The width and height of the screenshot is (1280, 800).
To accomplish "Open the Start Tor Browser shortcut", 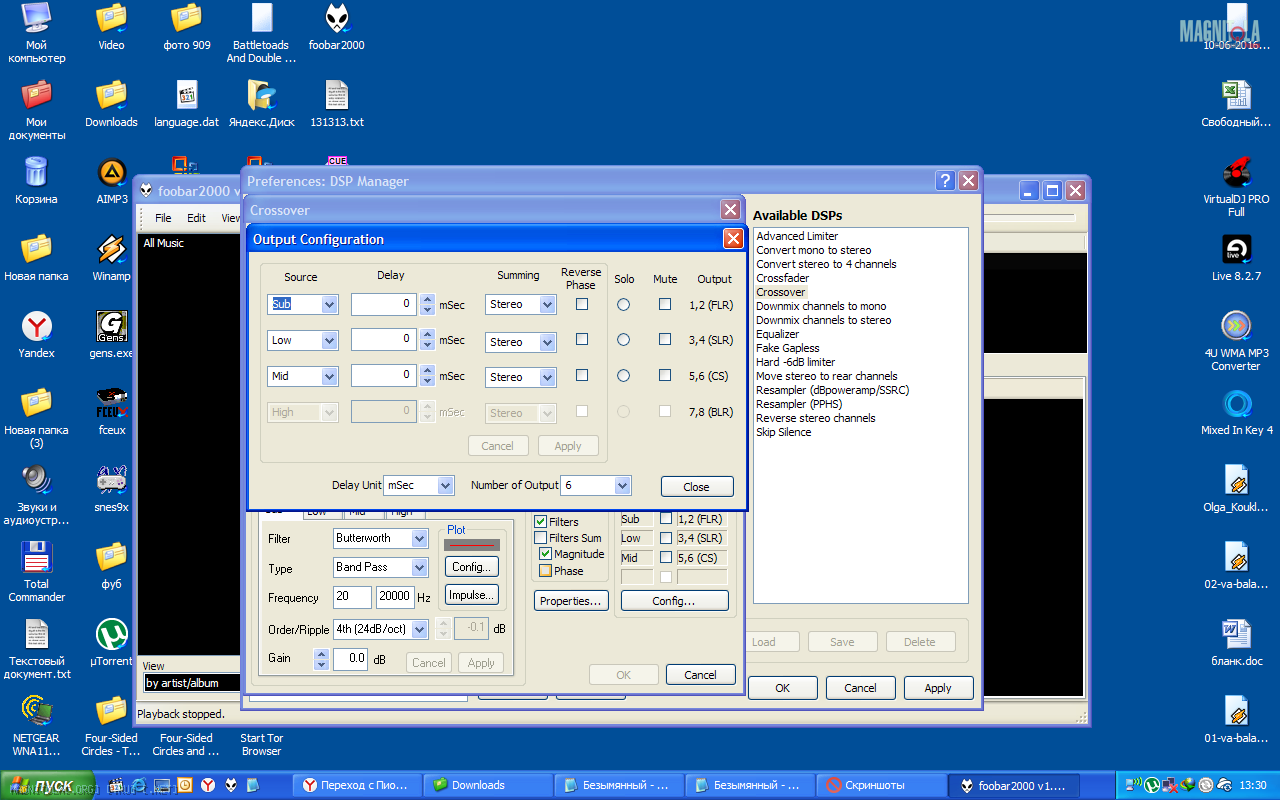I will click(261, 745).
